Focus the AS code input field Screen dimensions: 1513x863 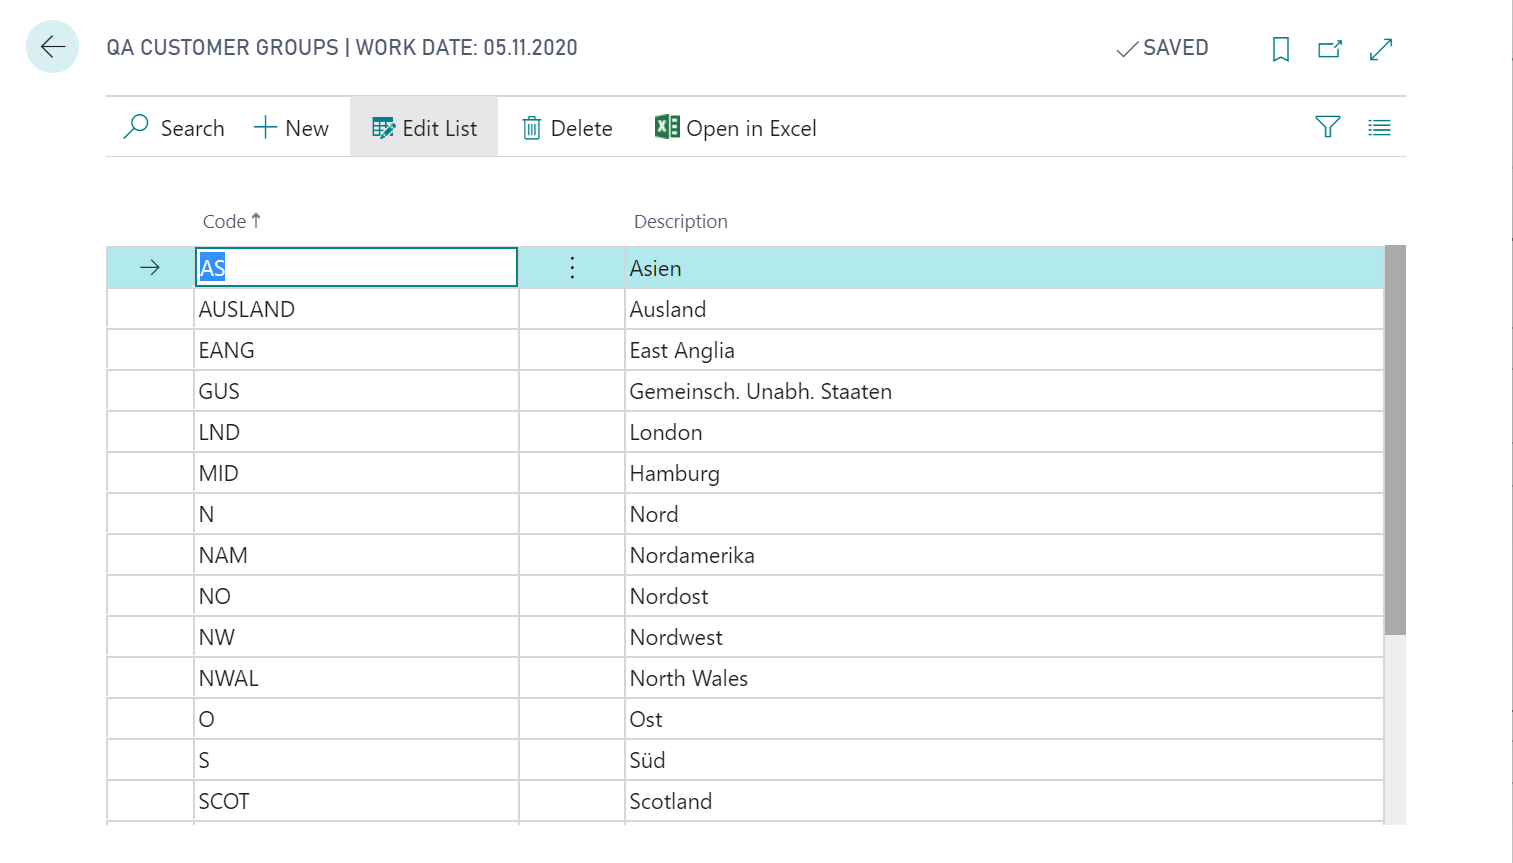(356, 267)
